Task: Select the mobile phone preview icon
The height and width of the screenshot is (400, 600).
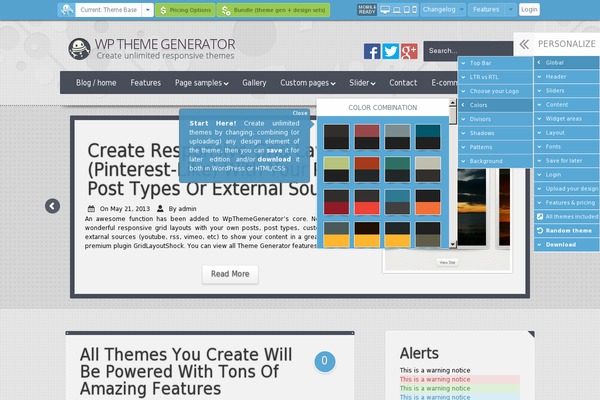Action: [414, 10]
